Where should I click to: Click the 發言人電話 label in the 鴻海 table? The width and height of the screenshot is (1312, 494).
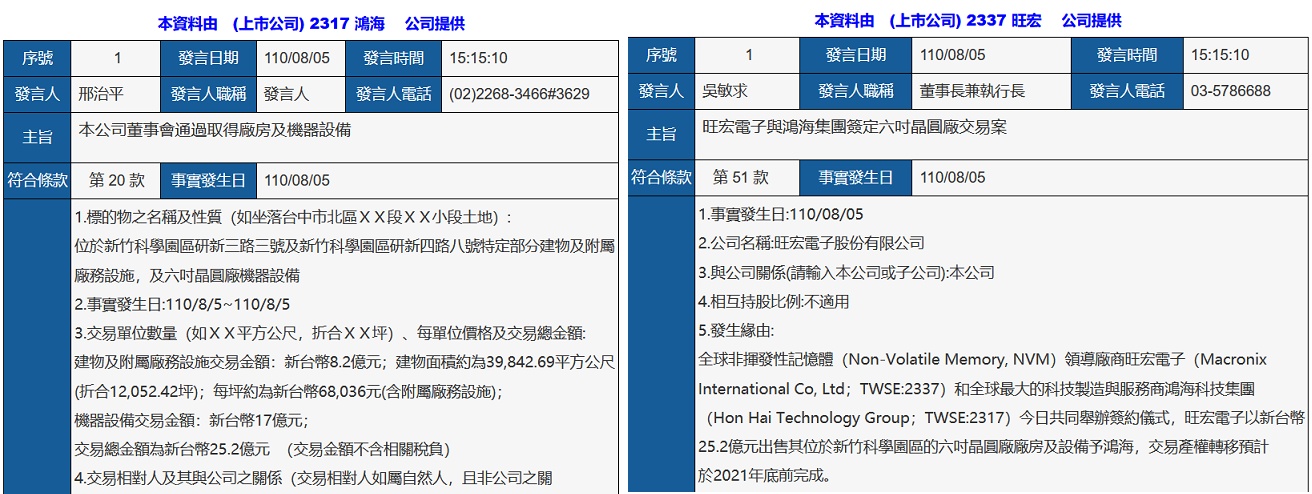coord(394,94)
